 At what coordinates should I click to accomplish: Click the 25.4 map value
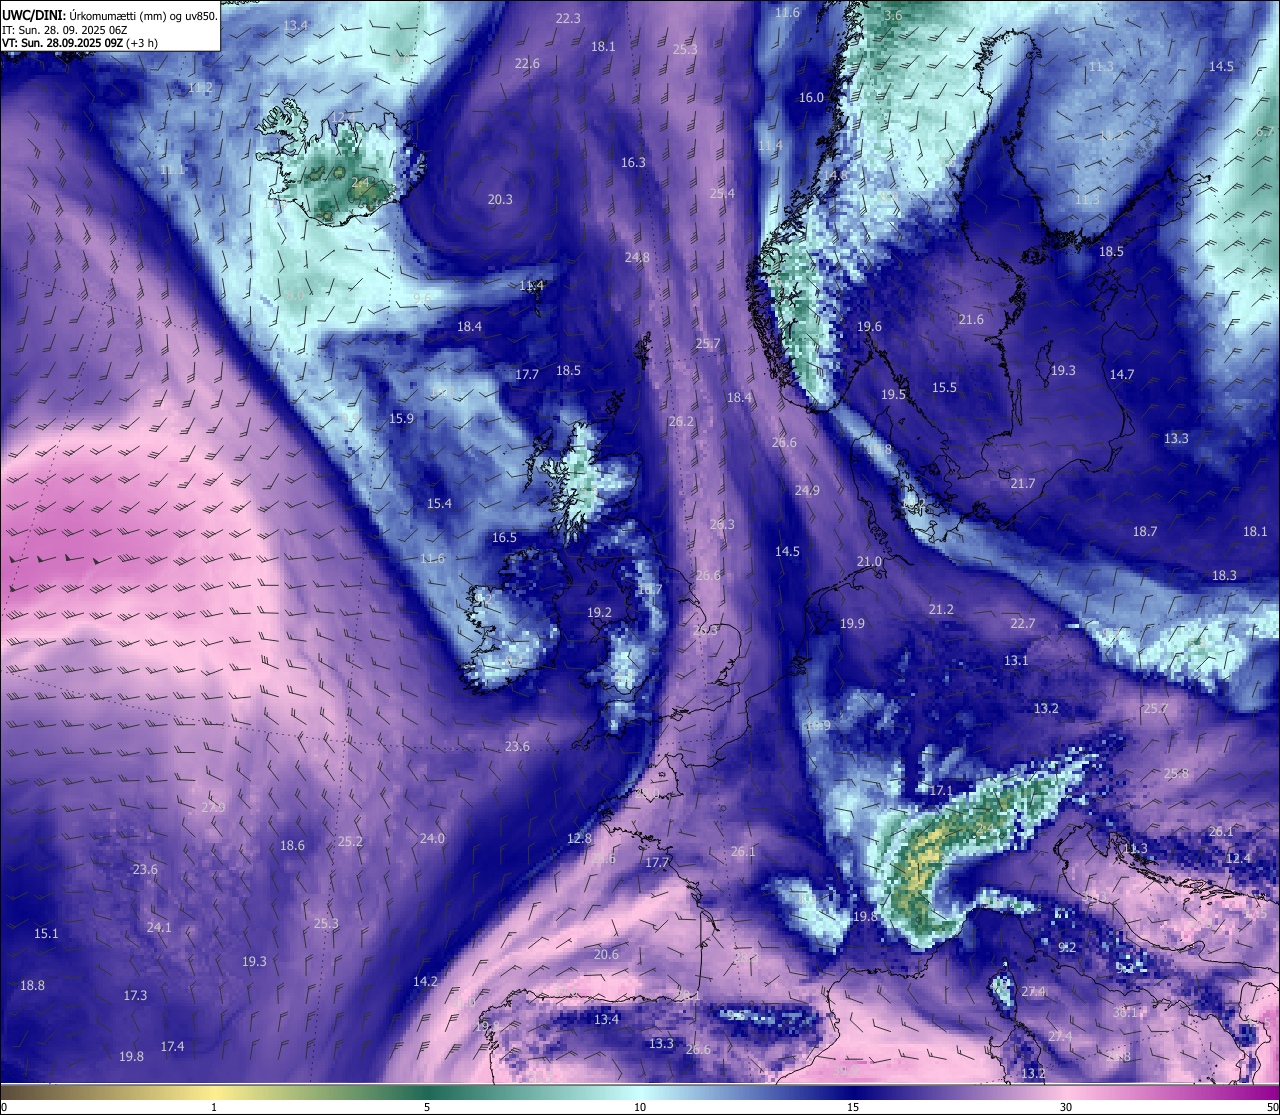pyautogui.click(x=722, y=193)
